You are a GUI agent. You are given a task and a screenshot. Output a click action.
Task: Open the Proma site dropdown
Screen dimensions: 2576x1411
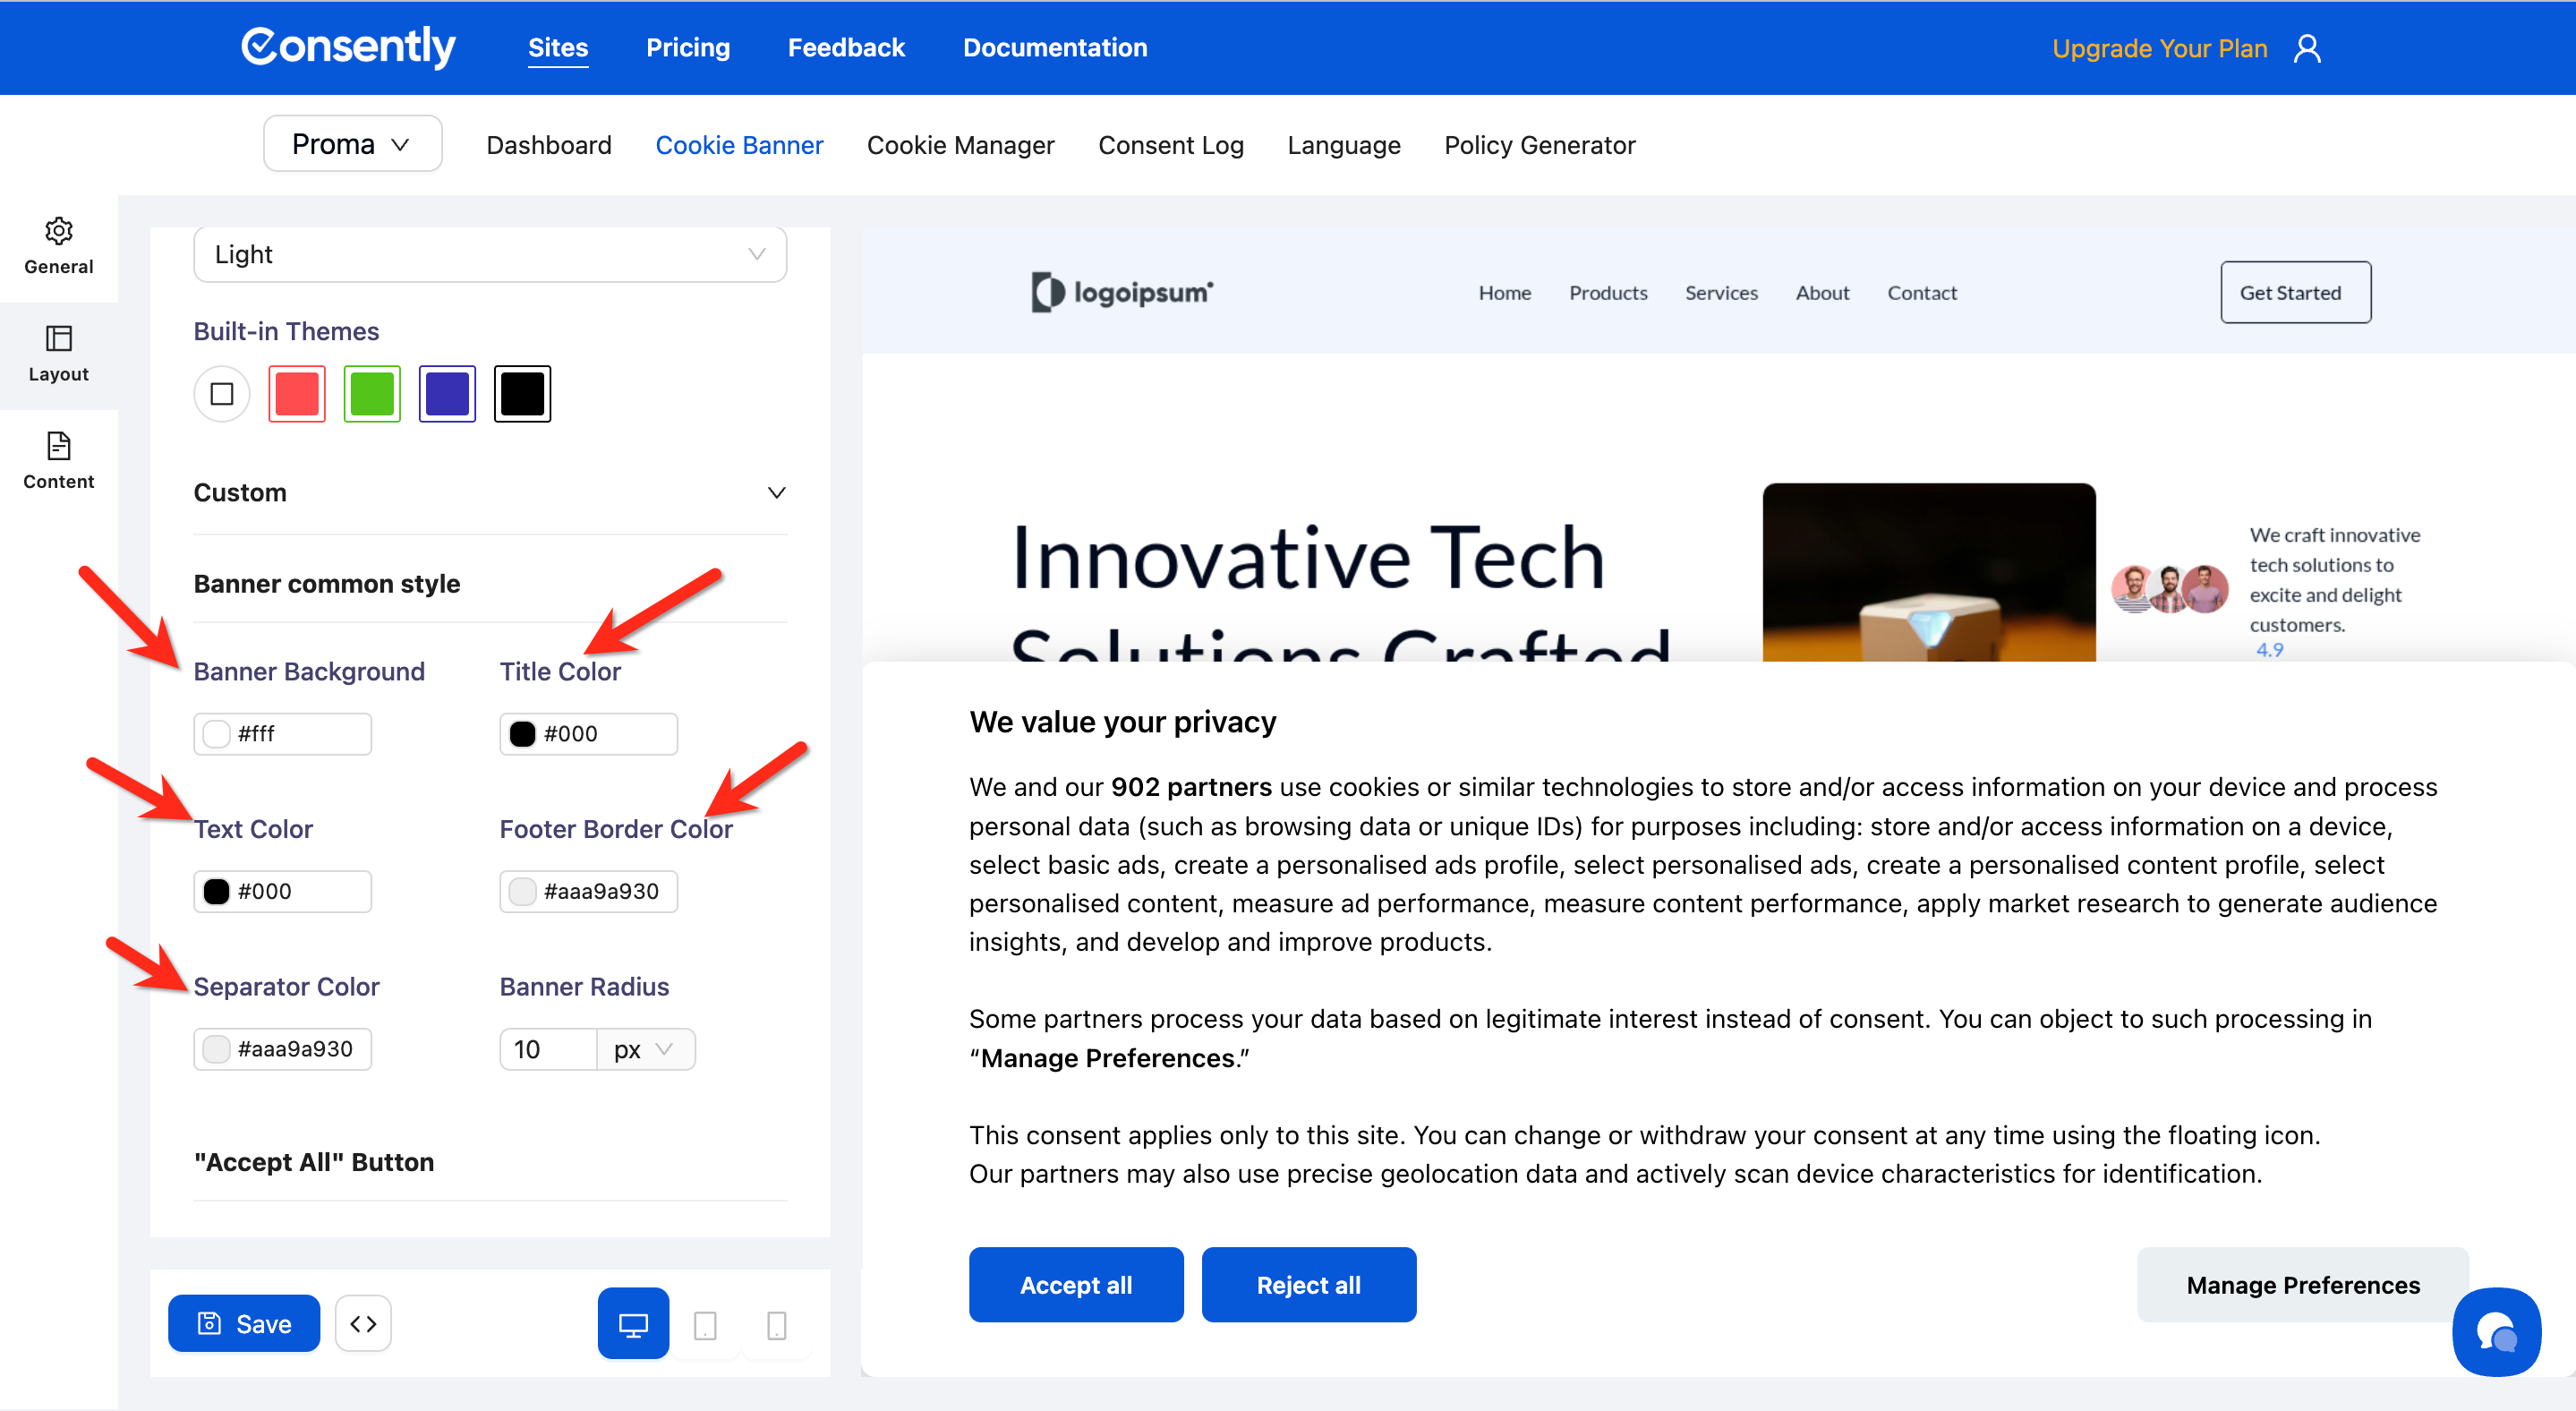[352, 144]
